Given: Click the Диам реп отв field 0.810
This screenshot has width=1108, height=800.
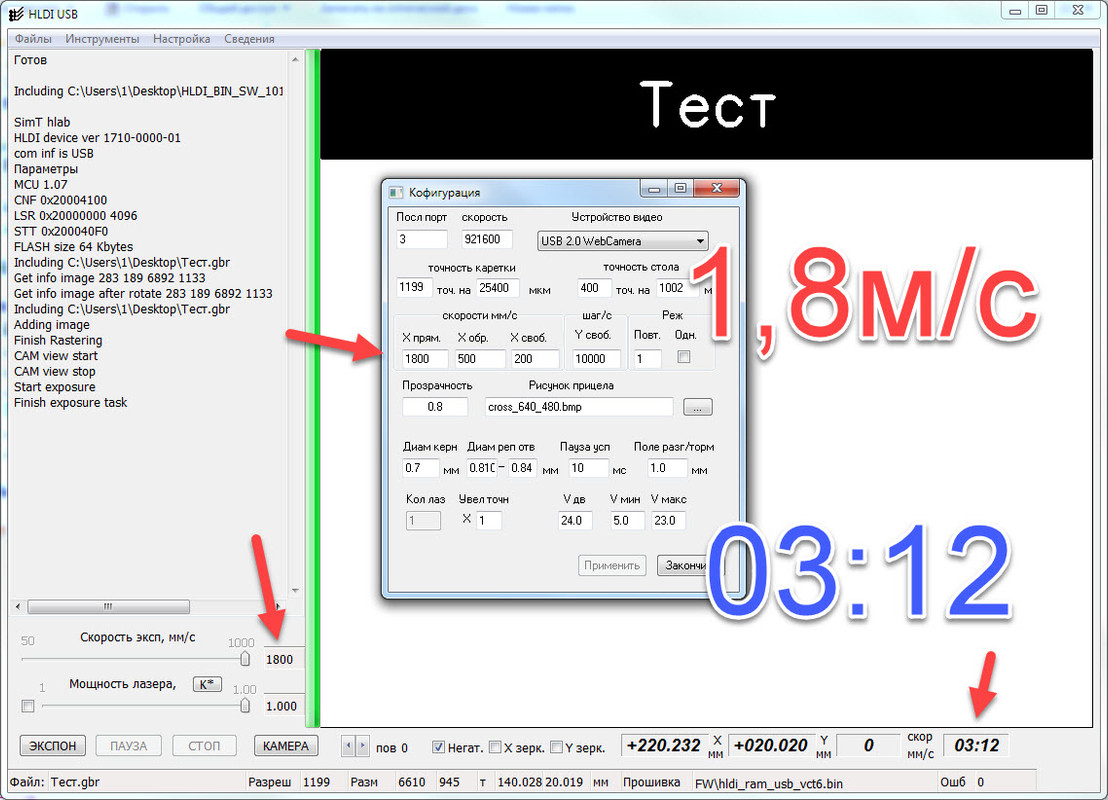Looking at the screenshot, I should (481, 468).
